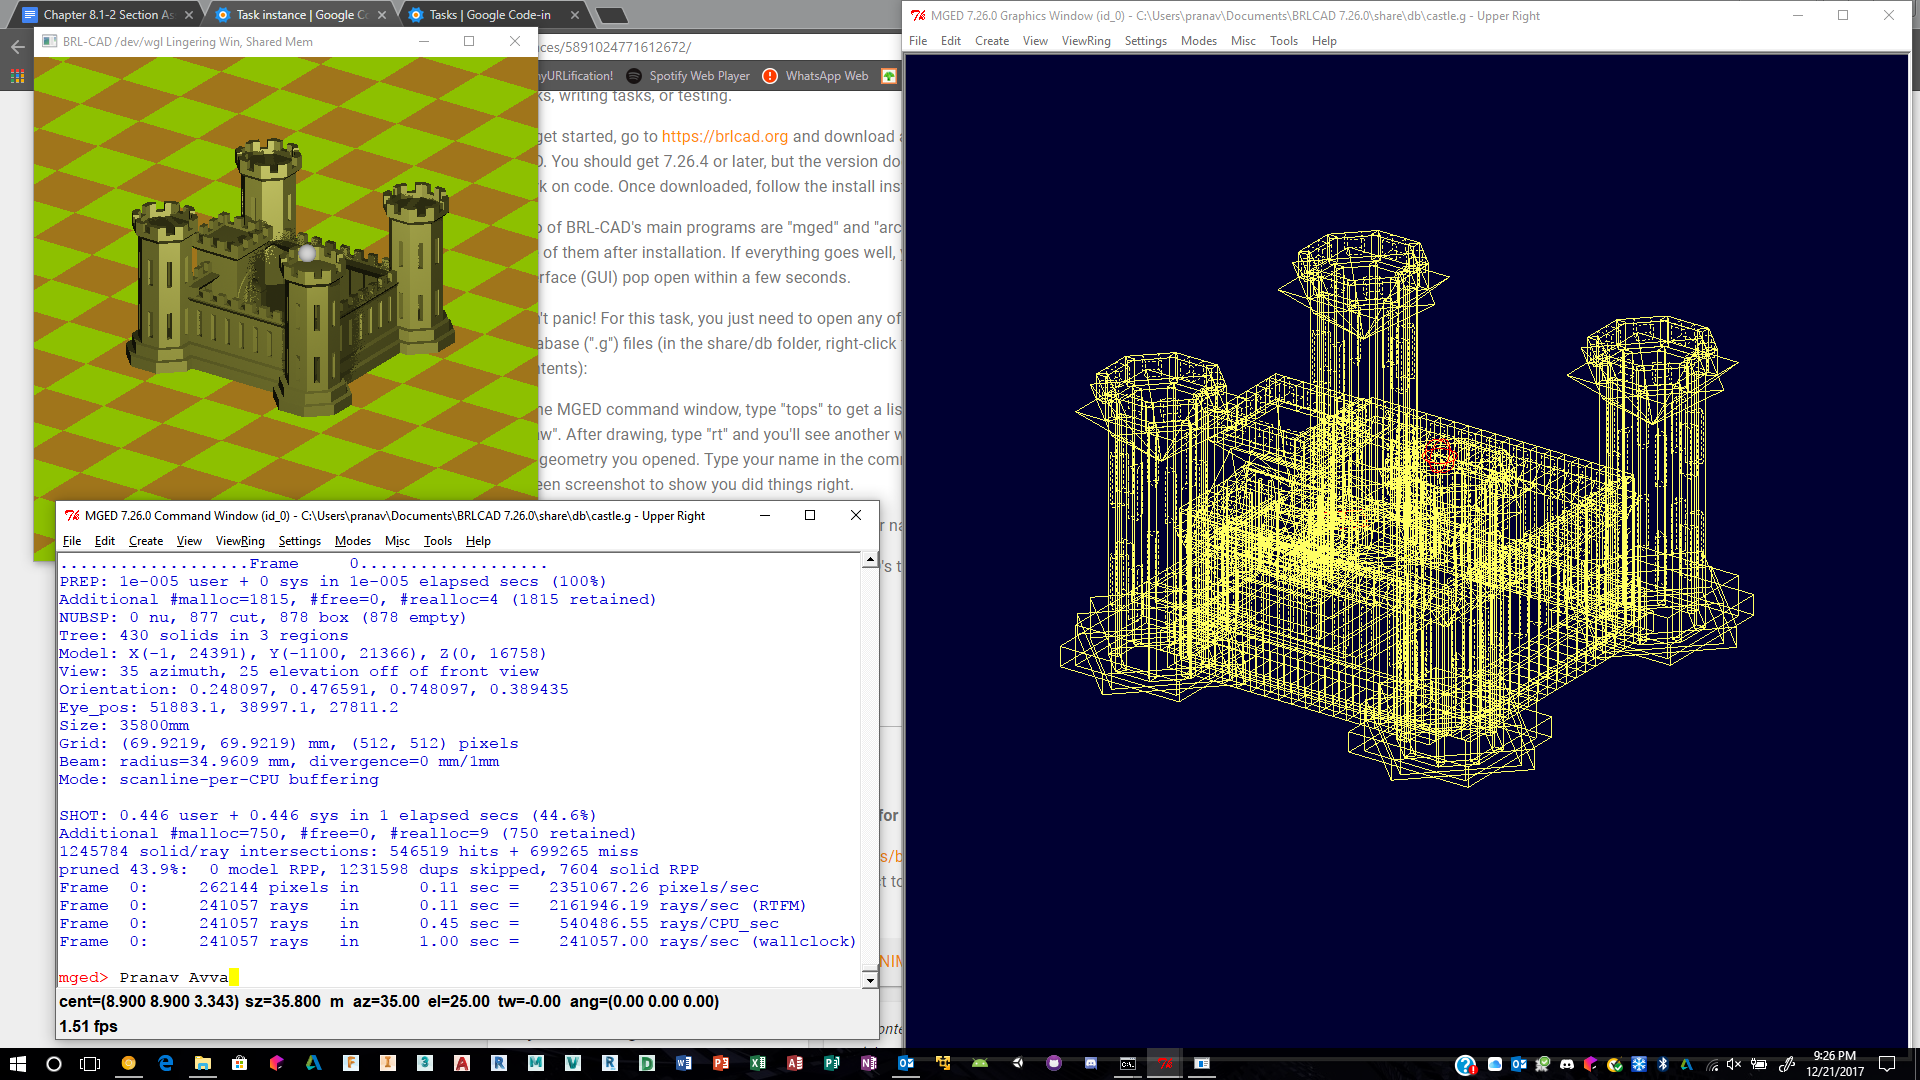Viewport: 1920px width, 1080px height.
Task: Switch to 'Task instance | Google' browser tab
Action: point(303,14)
